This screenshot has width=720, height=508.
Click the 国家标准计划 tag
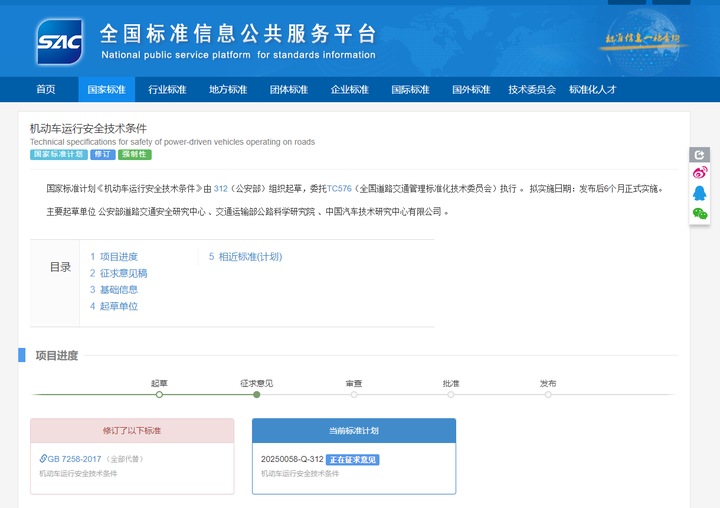click(59, 154)
